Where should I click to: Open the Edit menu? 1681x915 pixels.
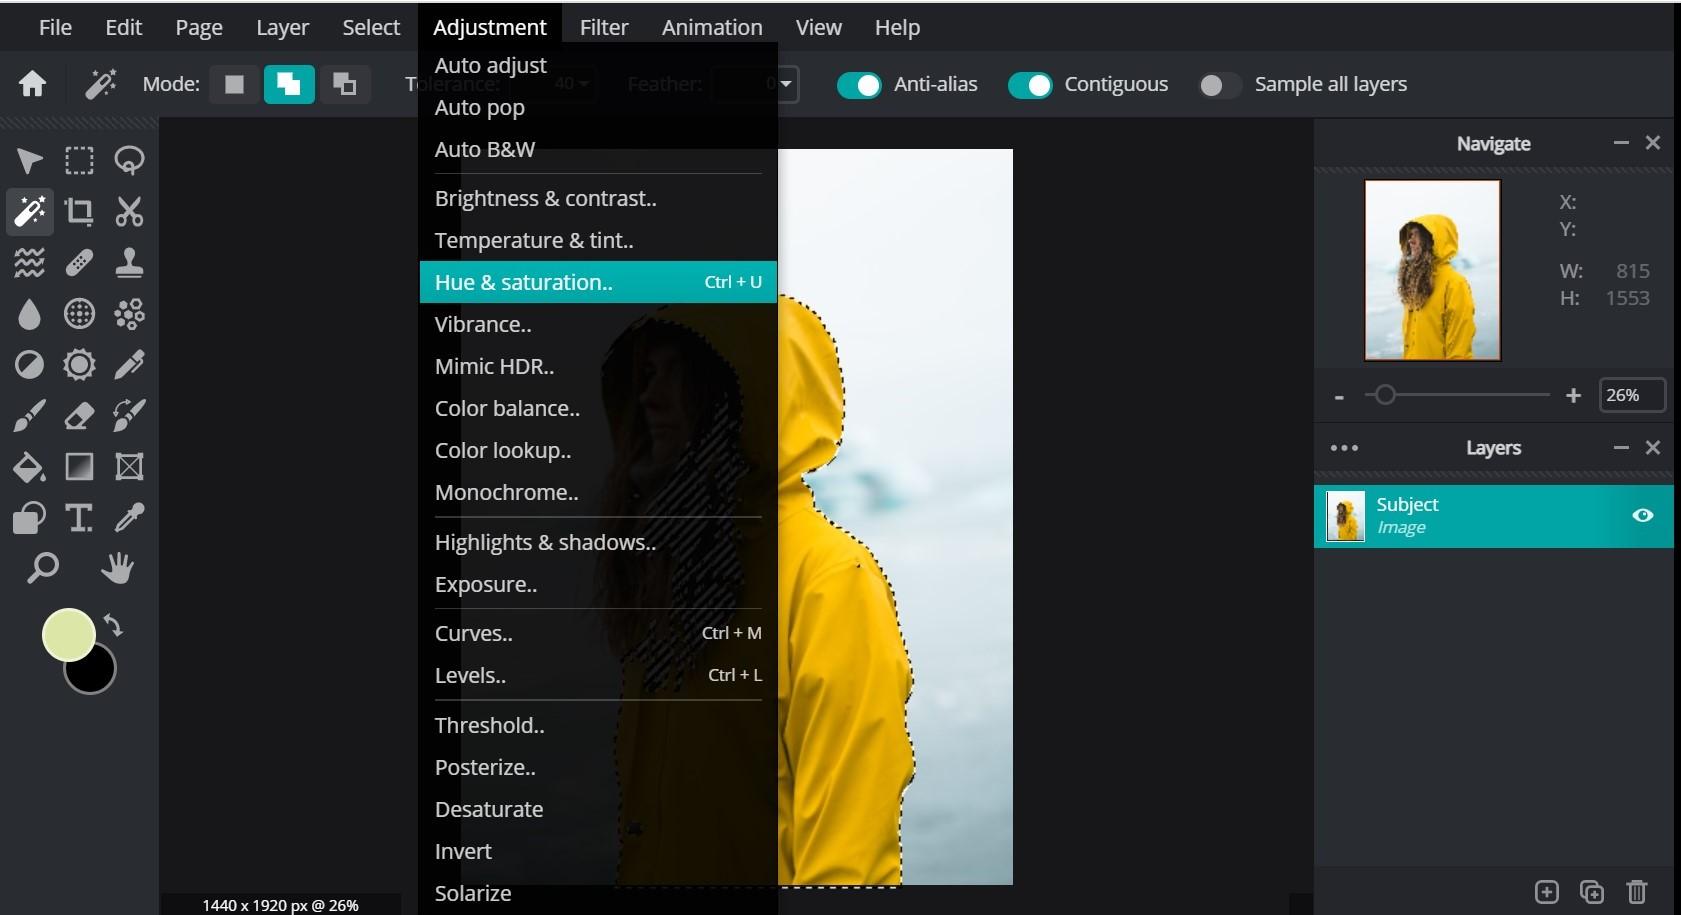click(124, 27)
